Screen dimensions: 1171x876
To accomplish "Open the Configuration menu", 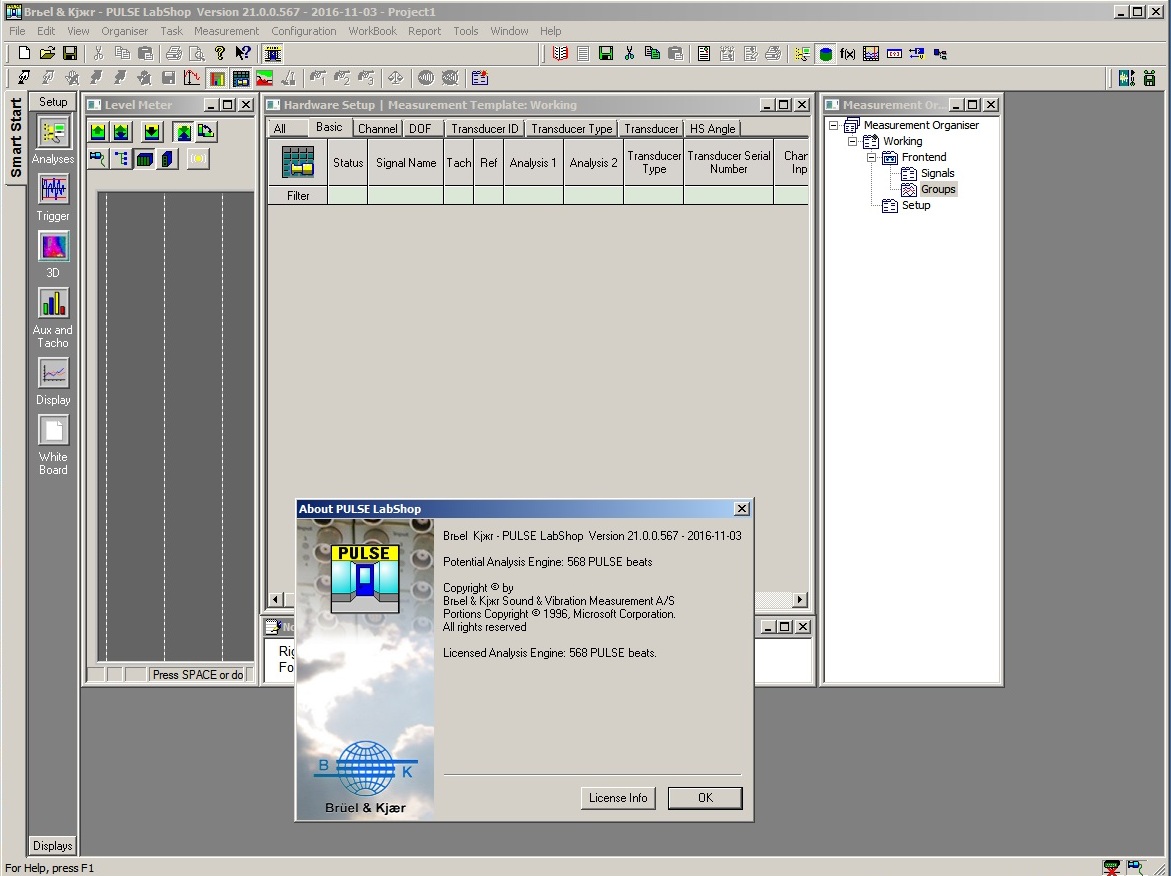I will (x=303, y=31).
